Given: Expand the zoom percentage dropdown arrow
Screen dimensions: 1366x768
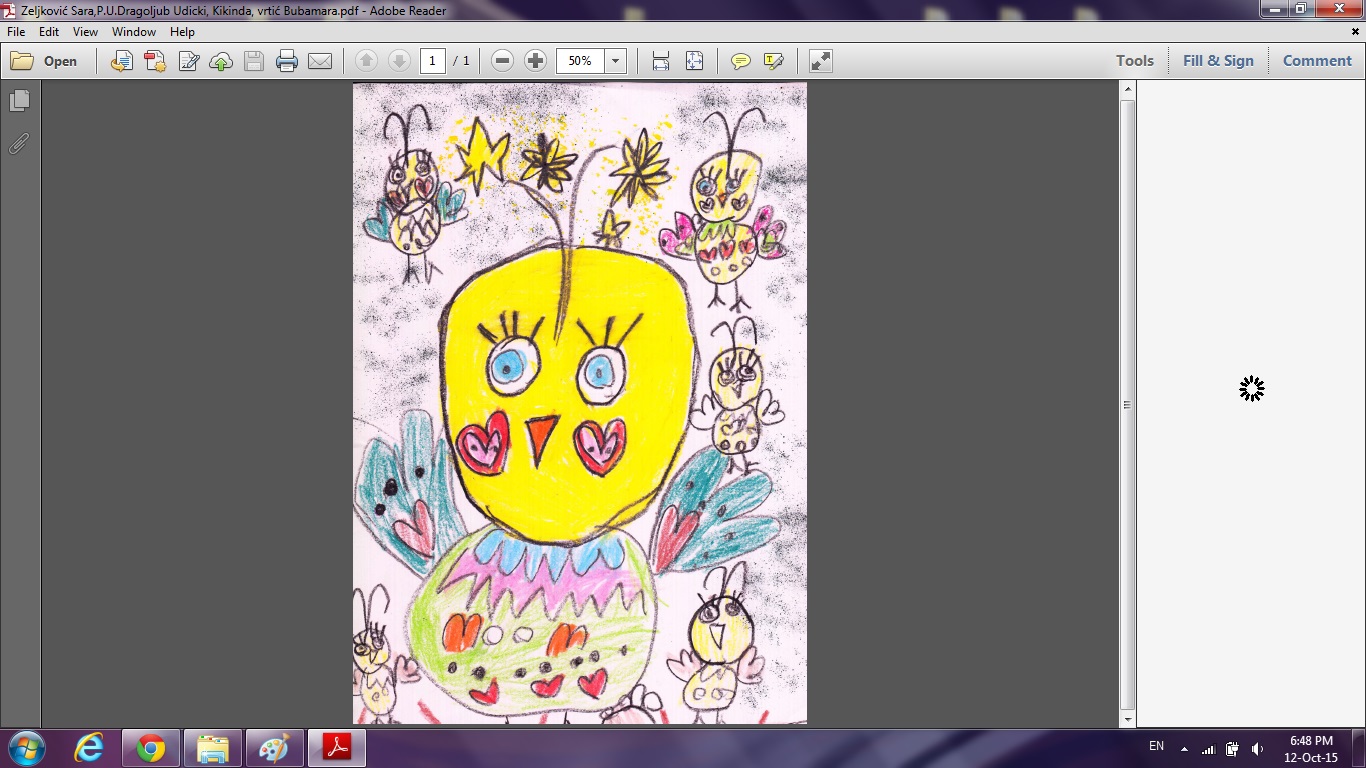Looking at the screenshot, I should pyautogui.click(x=615, y=61).
